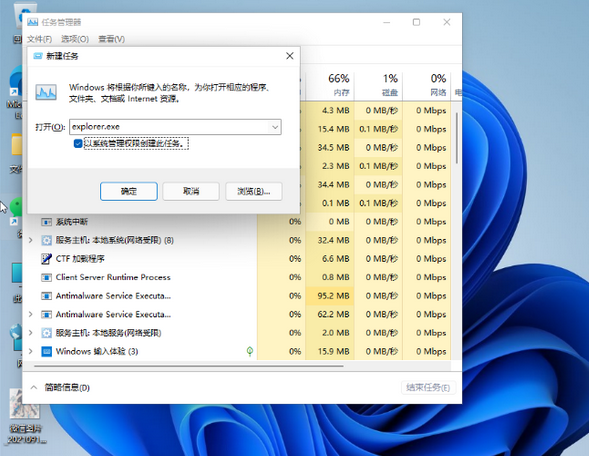Click the green leaf suspended status icon
This screenshot has height=456, width=589.
tap(250, 351)
